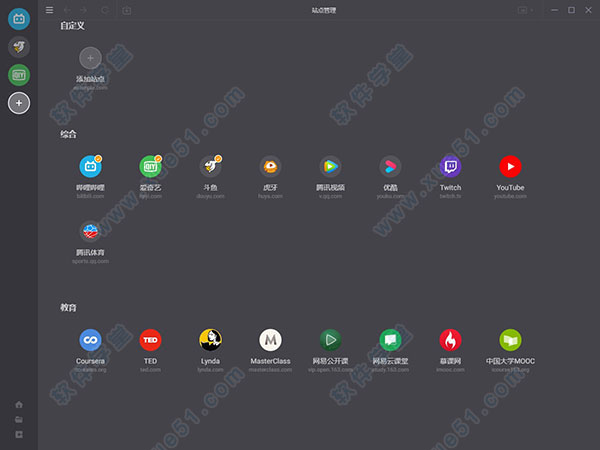Image resolution: width=600 pixels, height=450 pixels.
Task: Select the 慕课网 flame icon
Action: tap(450, 340)
